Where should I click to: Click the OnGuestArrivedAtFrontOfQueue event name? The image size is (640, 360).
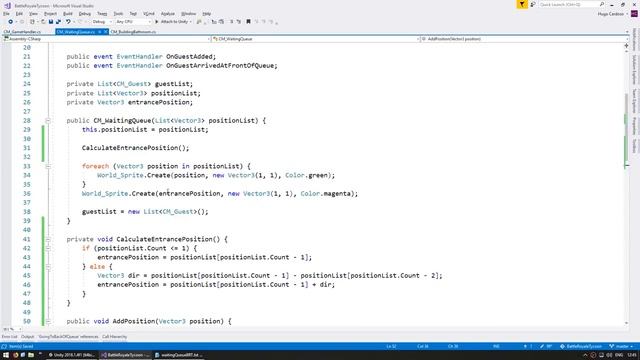tap(221, 66)
